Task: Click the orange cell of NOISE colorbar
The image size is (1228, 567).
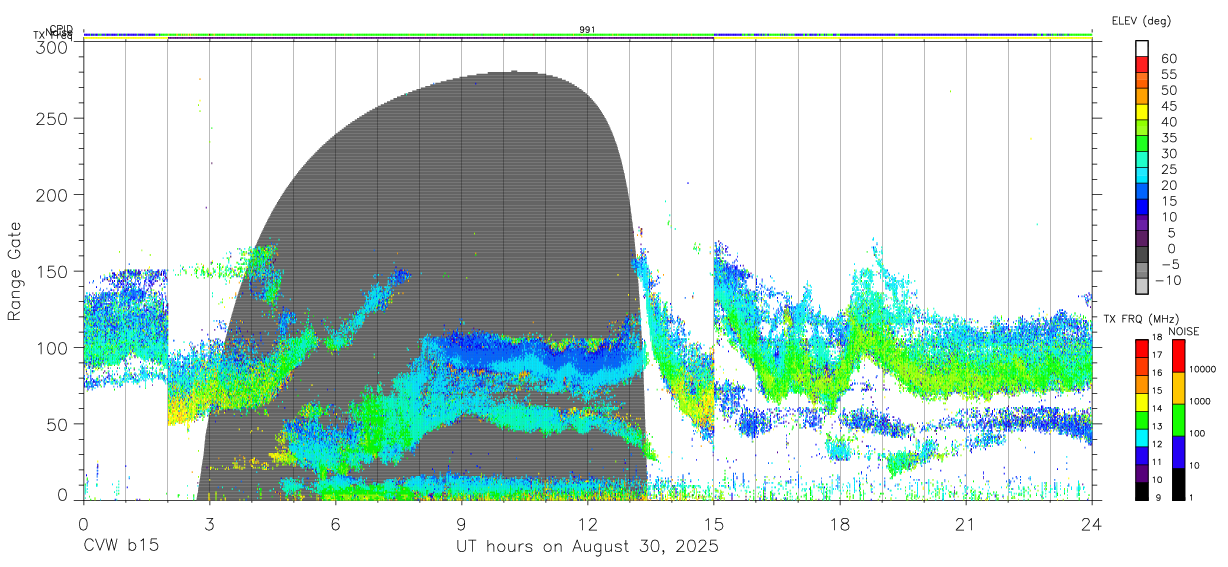Action: click(x=1178, y=388)
